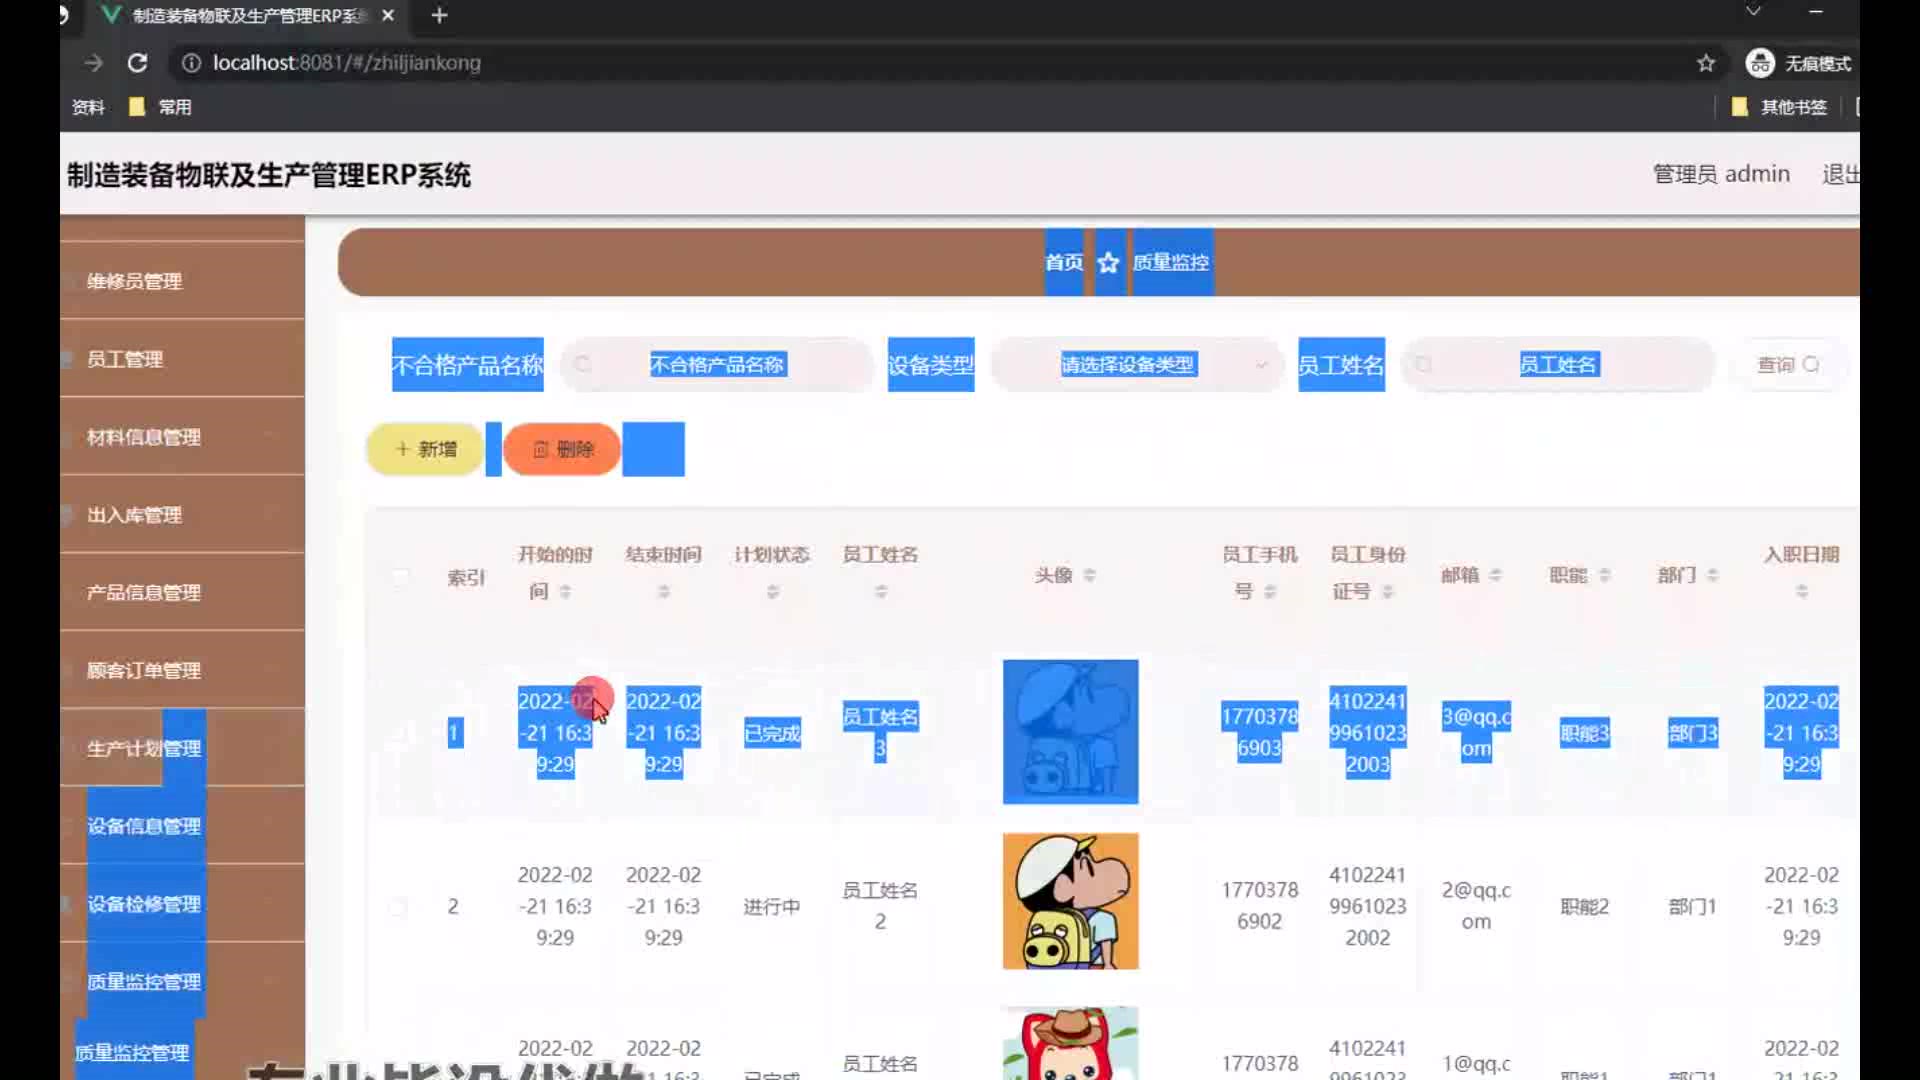Sort by 开始的时间 column

click(566, 592)
